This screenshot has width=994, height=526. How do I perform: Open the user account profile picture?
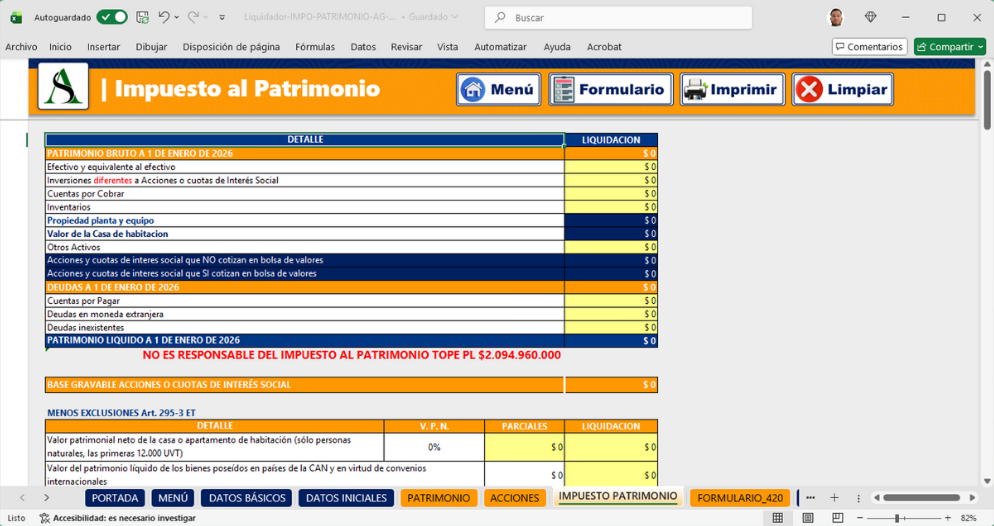coord(836,18)
